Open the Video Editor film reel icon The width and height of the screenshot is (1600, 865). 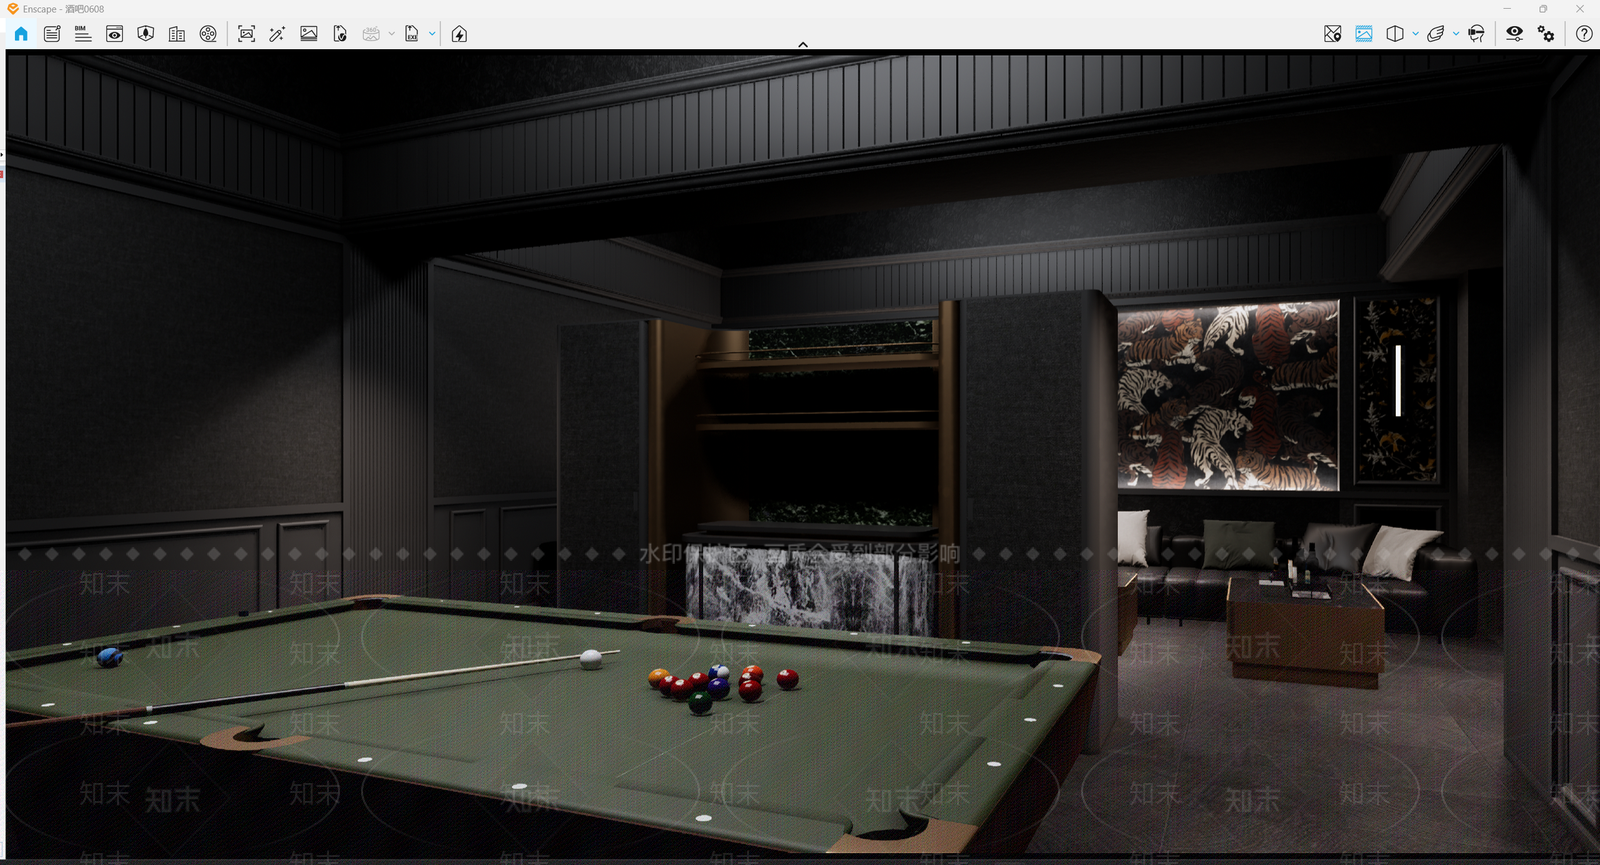[208, 34]
